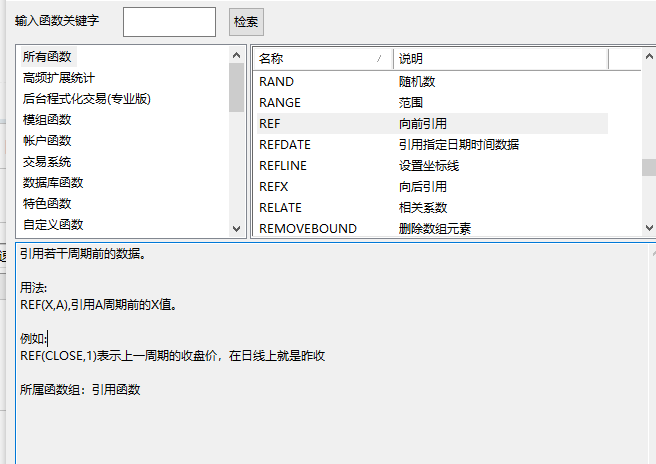Click the REF(CLOSE,1) example line
The image size is (656, 464).
click(172, 356)
